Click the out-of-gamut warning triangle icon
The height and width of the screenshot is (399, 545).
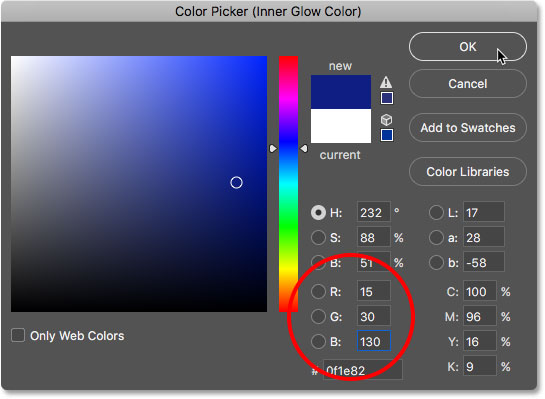(x=386, y=82)
